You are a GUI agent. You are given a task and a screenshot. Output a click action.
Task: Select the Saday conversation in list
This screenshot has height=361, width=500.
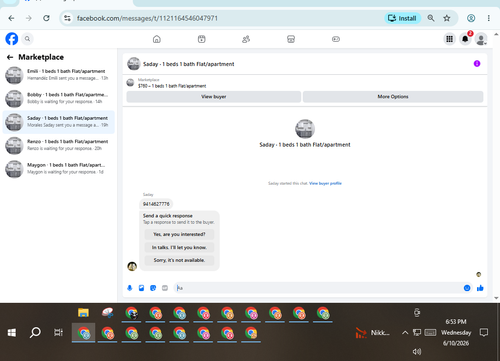(x=59, y=122)
